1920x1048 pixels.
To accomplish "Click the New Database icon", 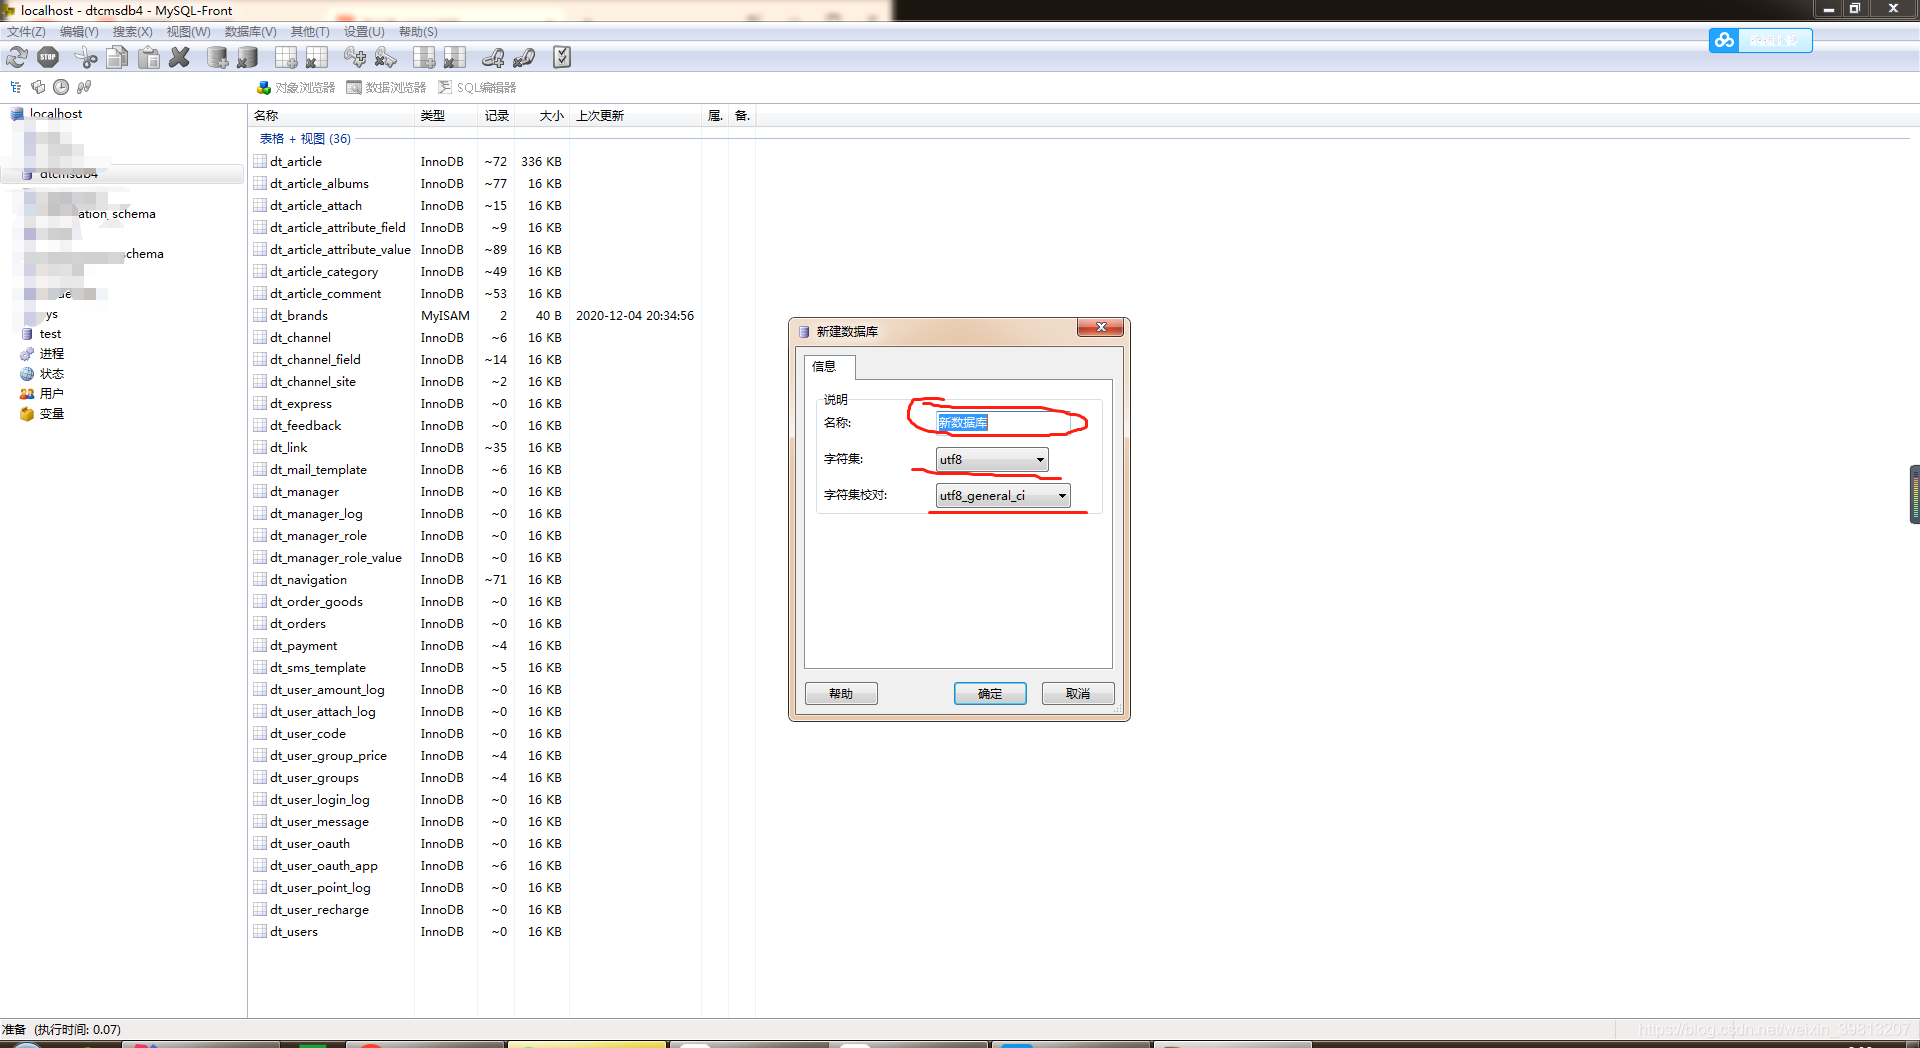I will pos(217,58).
